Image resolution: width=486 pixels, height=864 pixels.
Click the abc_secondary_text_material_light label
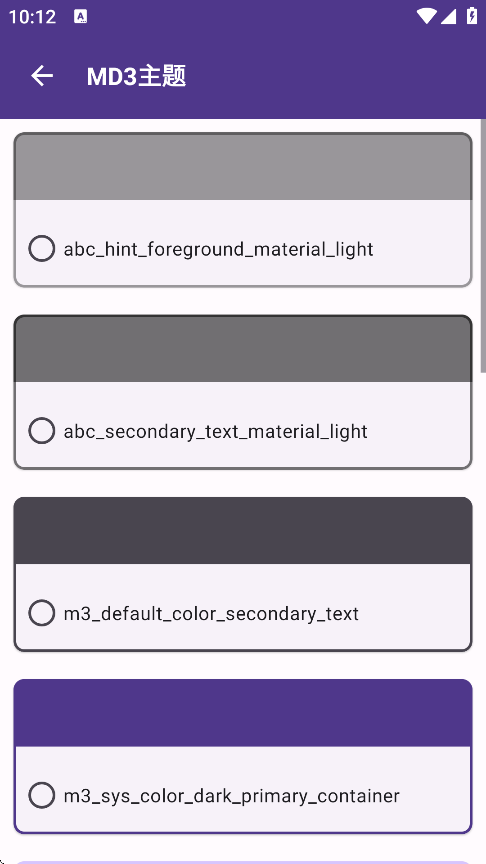[x=216, y=431]
